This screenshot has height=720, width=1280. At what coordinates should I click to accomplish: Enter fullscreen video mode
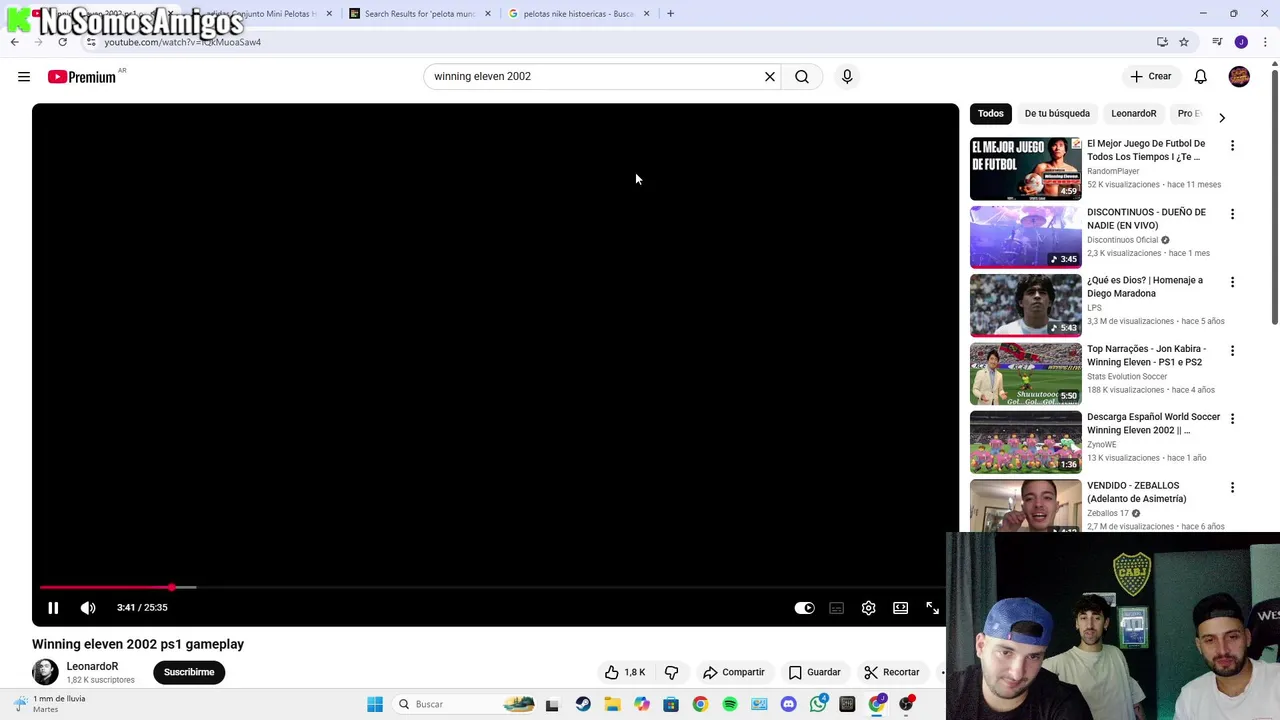932,608
